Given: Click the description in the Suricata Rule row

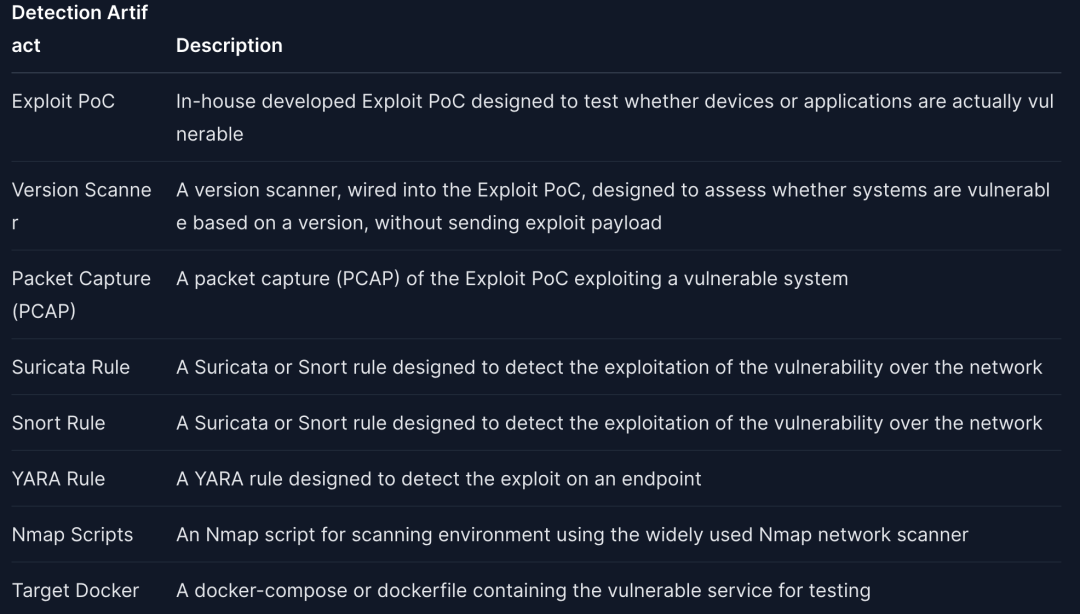Looking at the screenshot, I should (609, 367).
